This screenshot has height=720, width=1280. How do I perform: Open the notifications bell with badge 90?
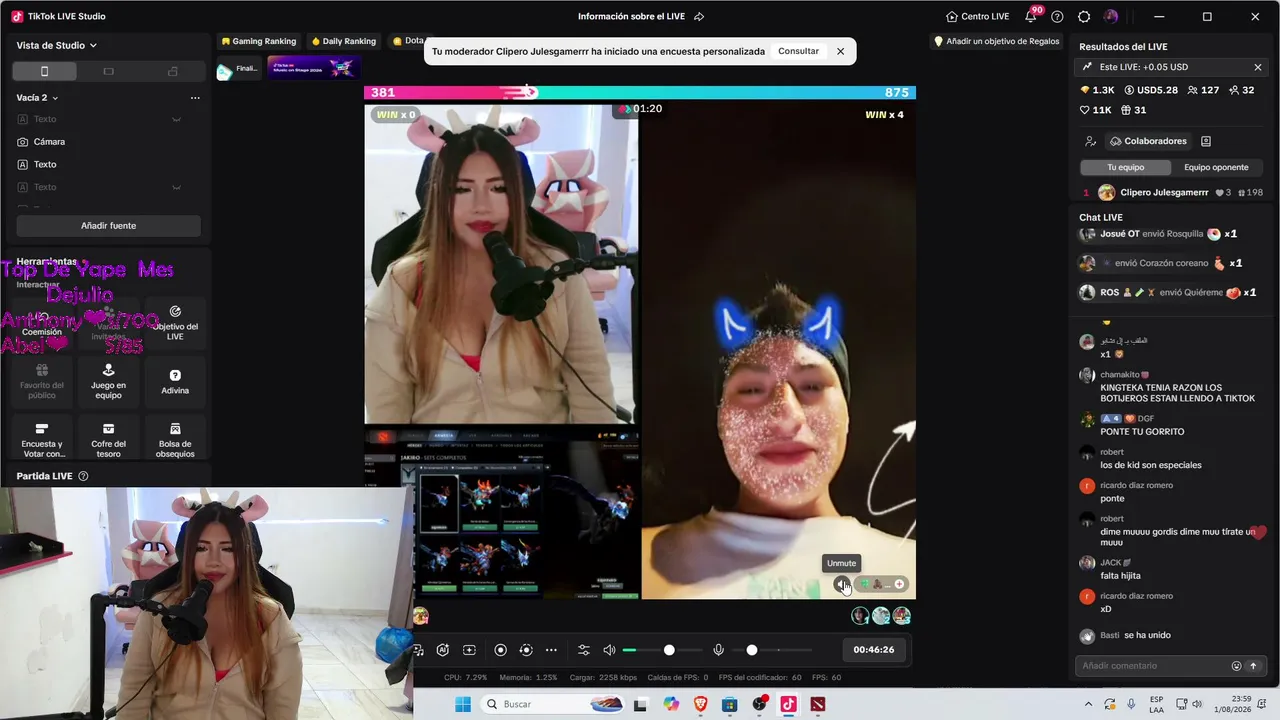click(1031, 17)
